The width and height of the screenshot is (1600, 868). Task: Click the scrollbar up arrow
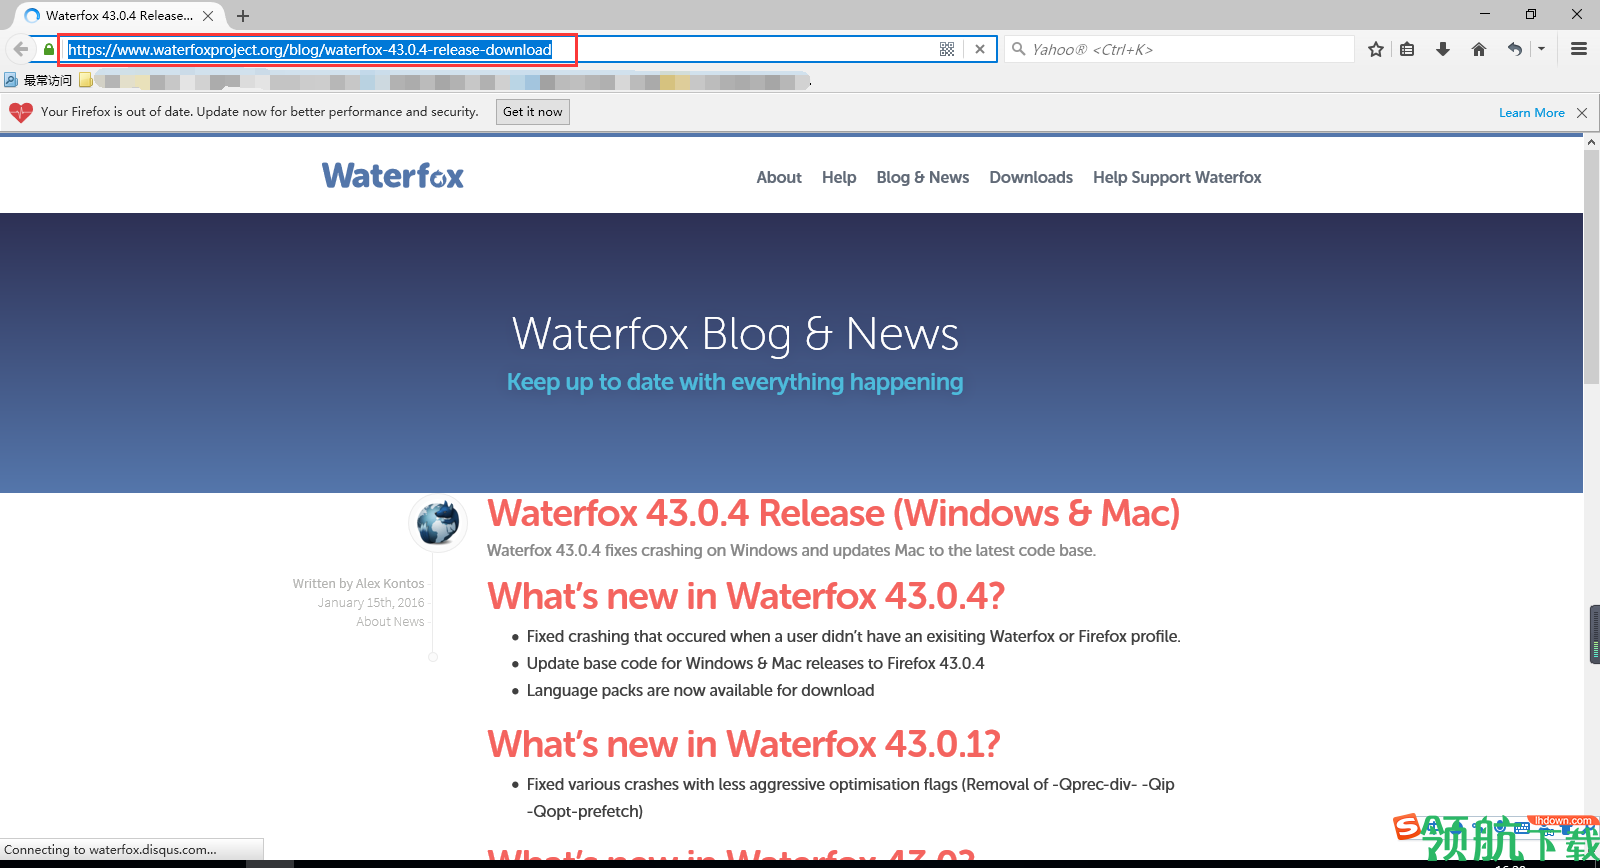coord(1591,142)
